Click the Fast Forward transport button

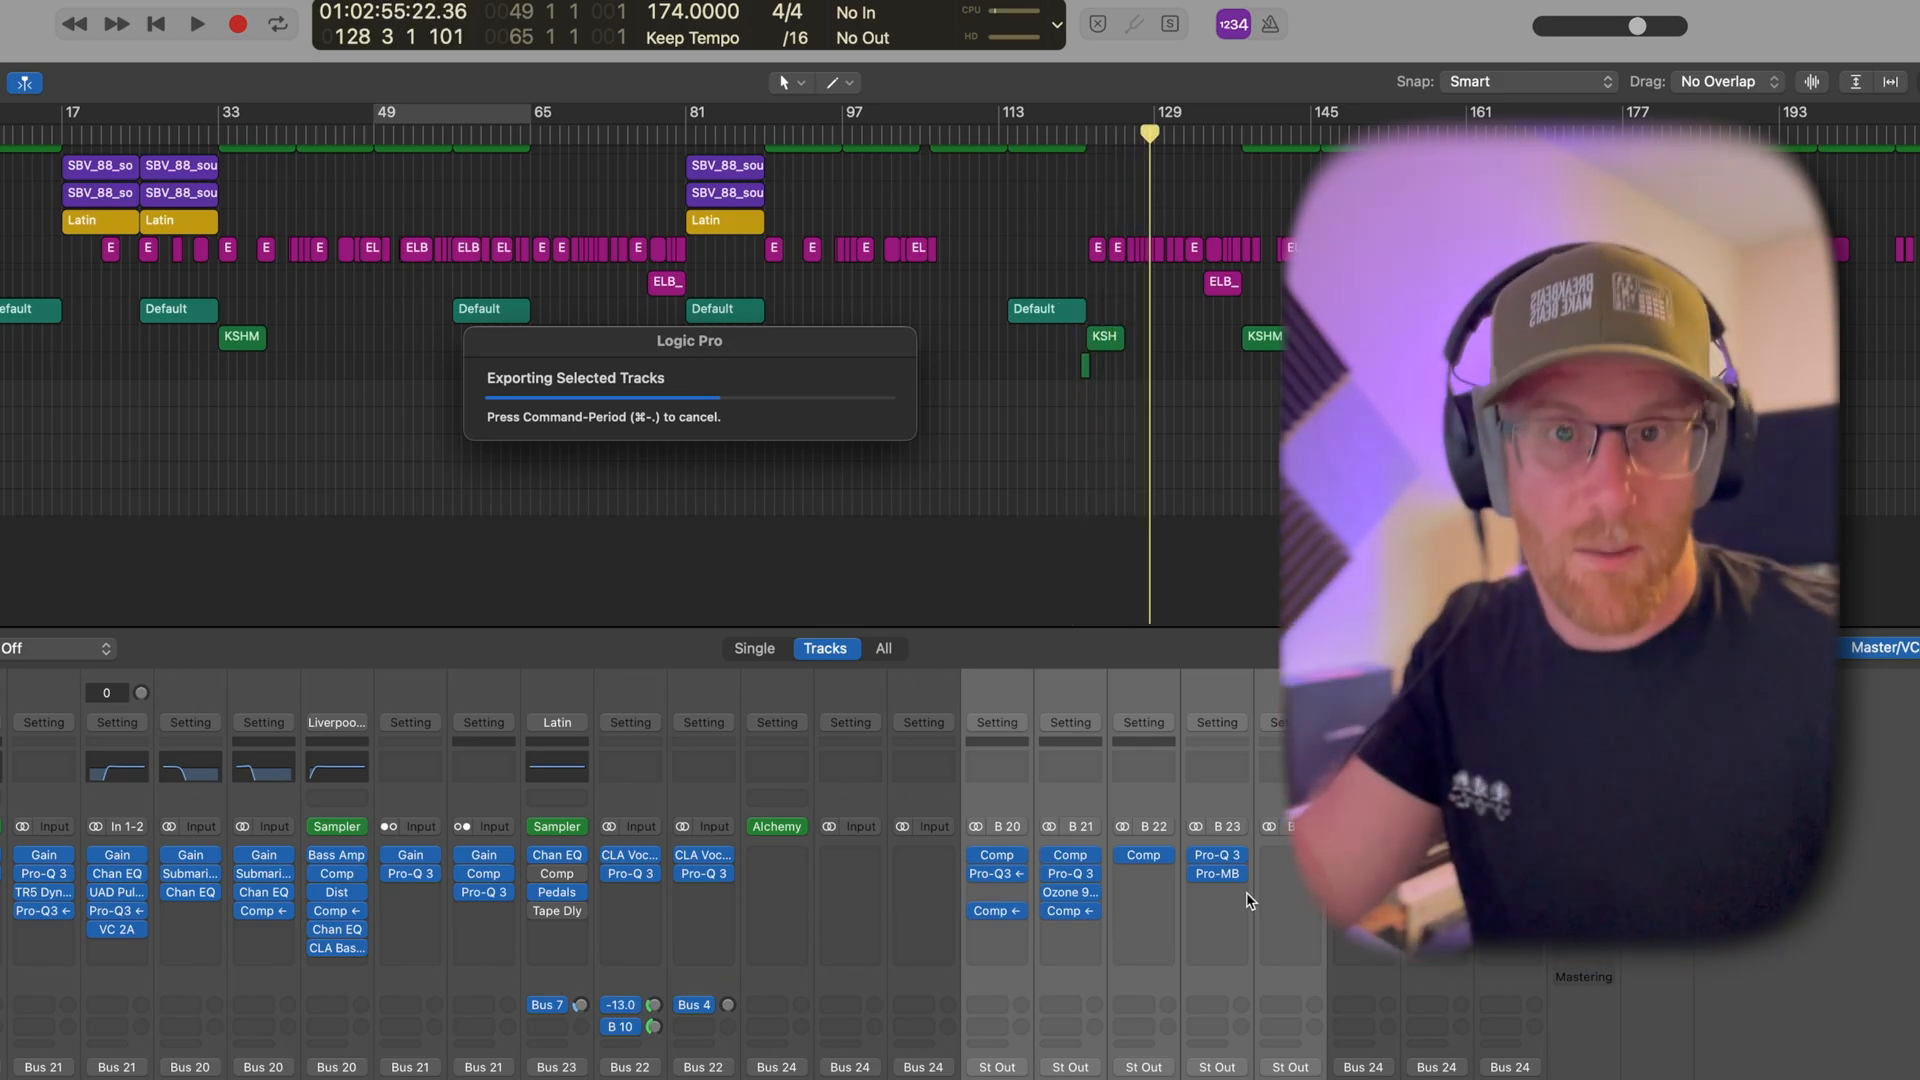(116, 24)
